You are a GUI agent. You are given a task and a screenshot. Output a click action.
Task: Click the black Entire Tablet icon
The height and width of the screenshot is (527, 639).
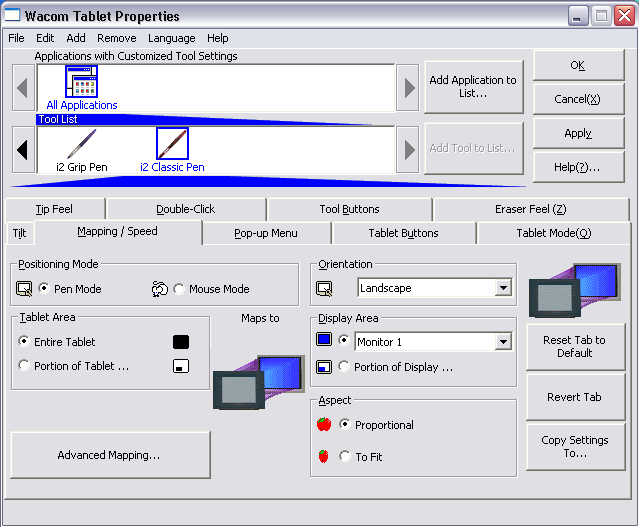pyautogui.click(x=181, y=342)
